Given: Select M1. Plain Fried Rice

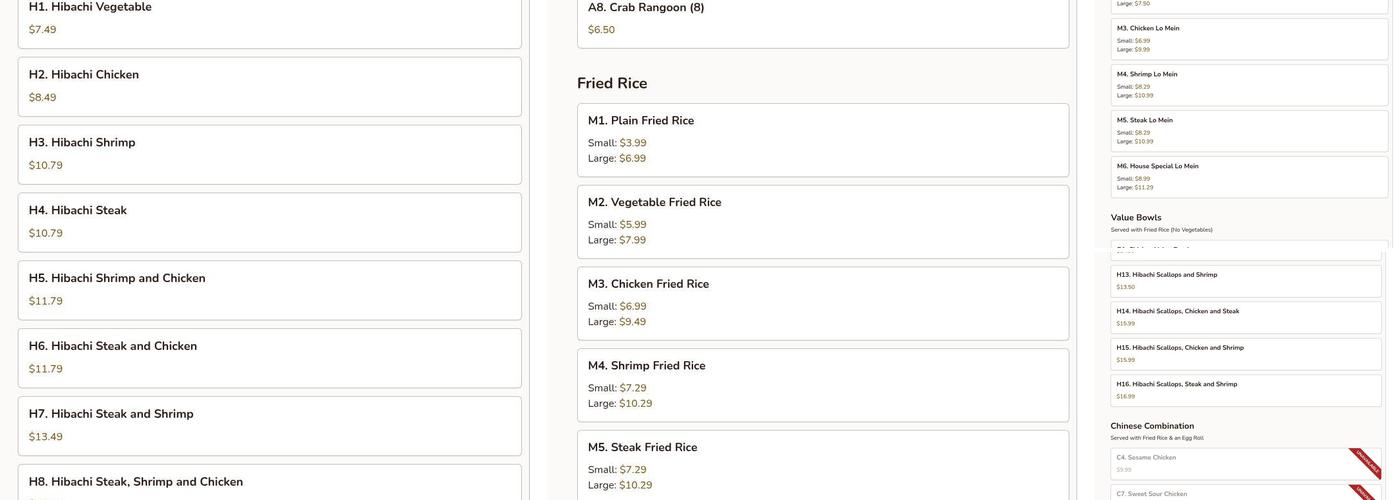Looking at the screenshot, I should (x=822, y=139).
